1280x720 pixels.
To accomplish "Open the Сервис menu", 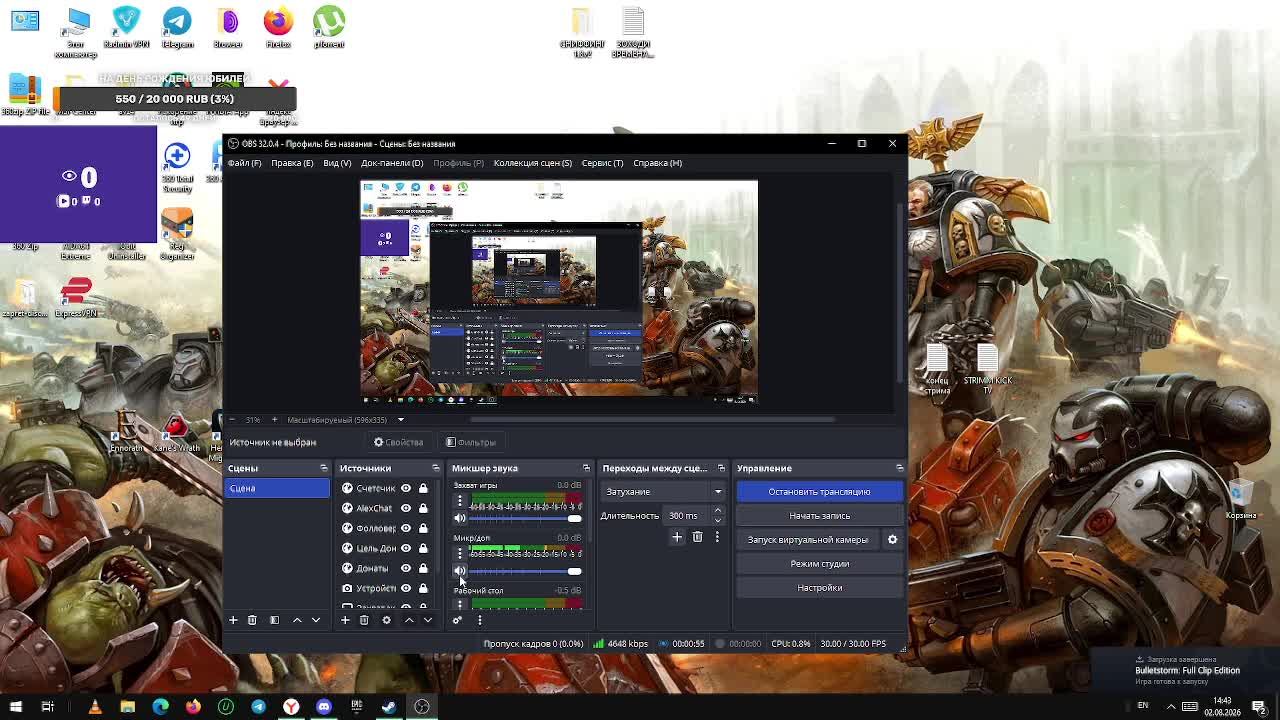I will (x=602, y=163).
